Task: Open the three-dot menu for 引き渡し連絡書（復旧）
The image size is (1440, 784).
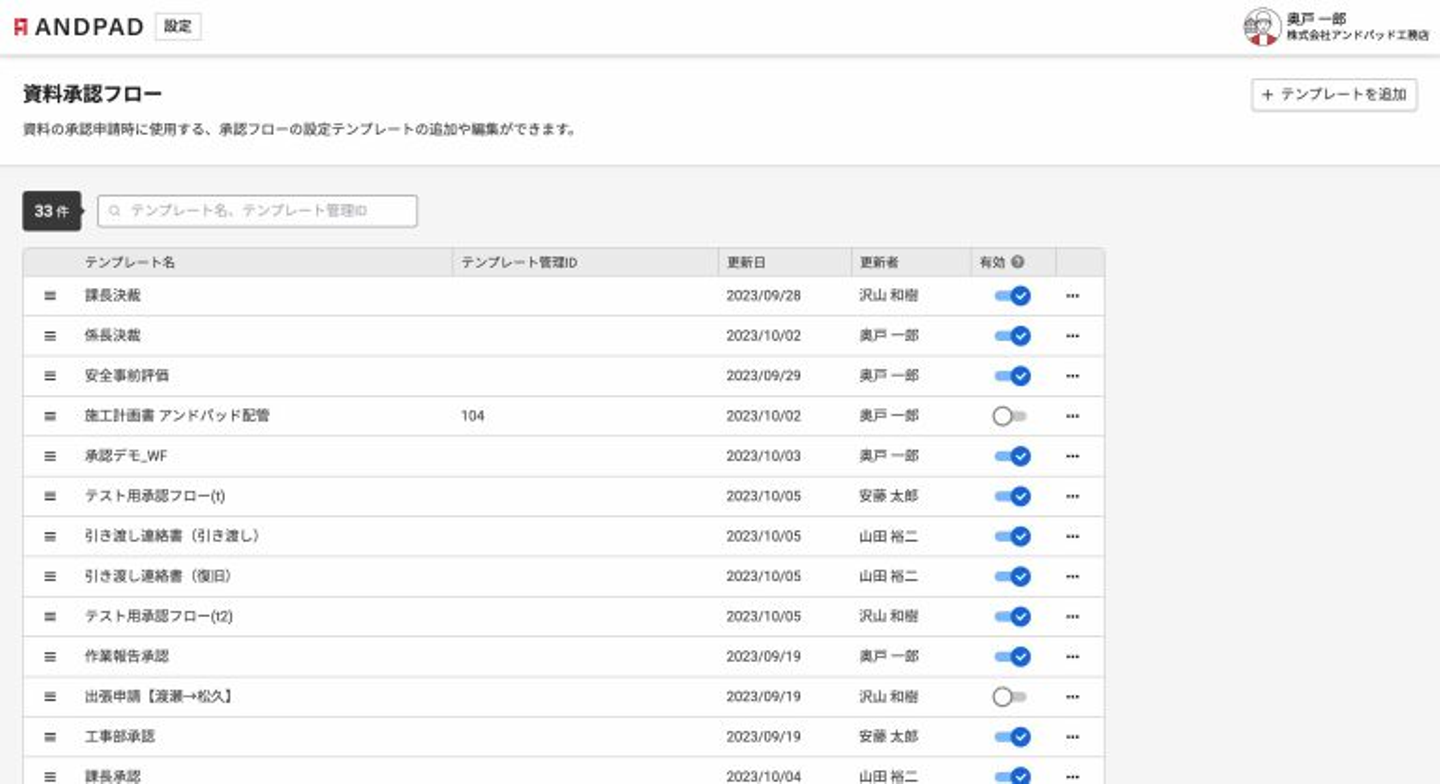Action: [x=1072, y=576]
